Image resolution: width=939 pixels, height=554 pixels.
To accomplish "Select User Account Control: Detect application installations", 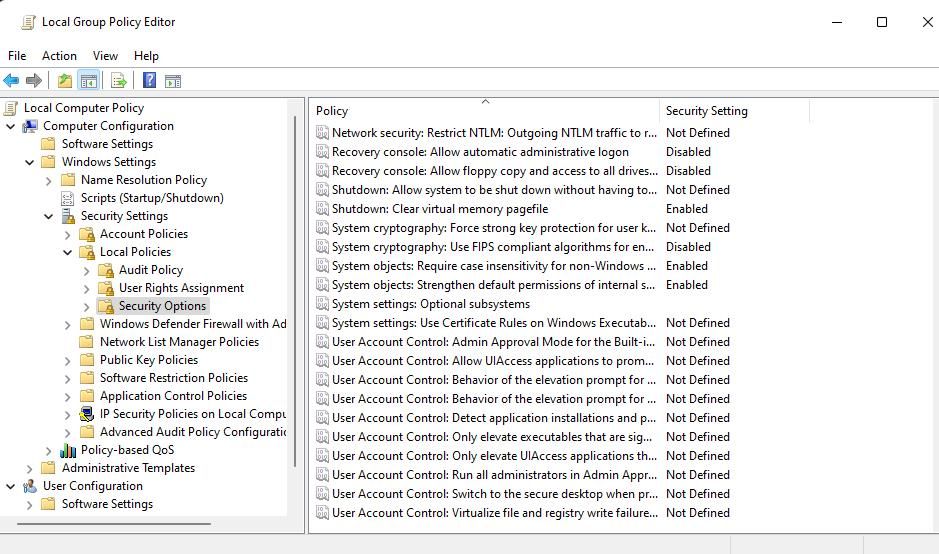I will point(494,419).
